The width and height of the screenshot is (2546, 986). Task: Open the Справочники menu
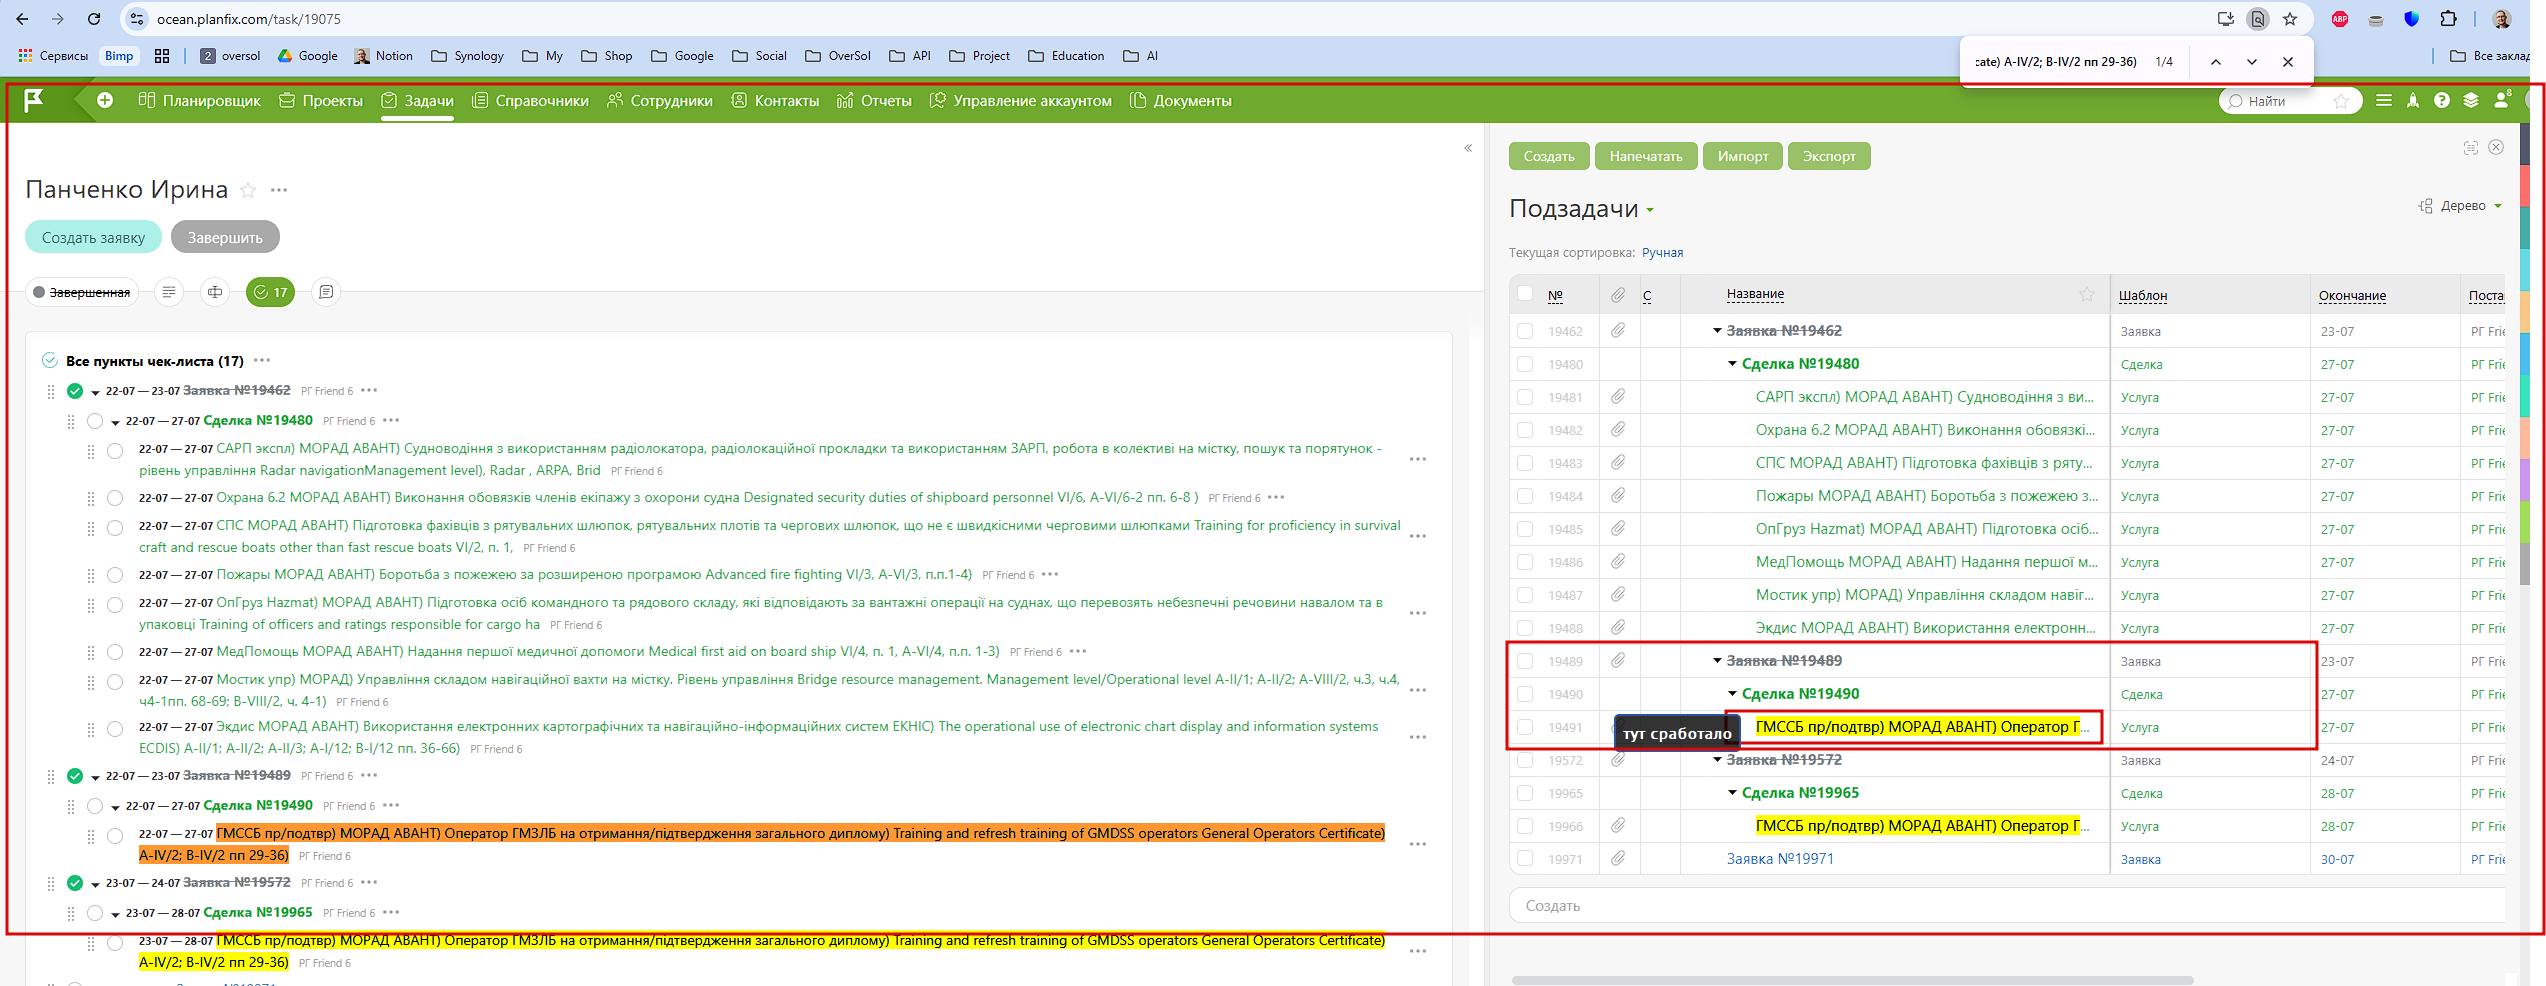pyautogui.click(x=530, y=100)
